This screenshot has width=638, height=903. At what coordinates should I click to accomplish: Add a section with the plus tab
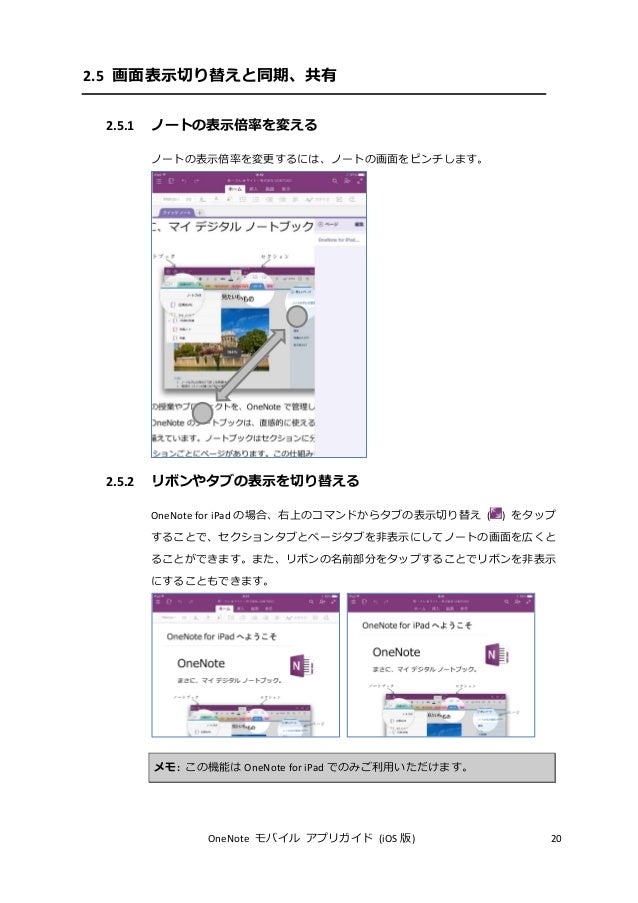(199, 213)
